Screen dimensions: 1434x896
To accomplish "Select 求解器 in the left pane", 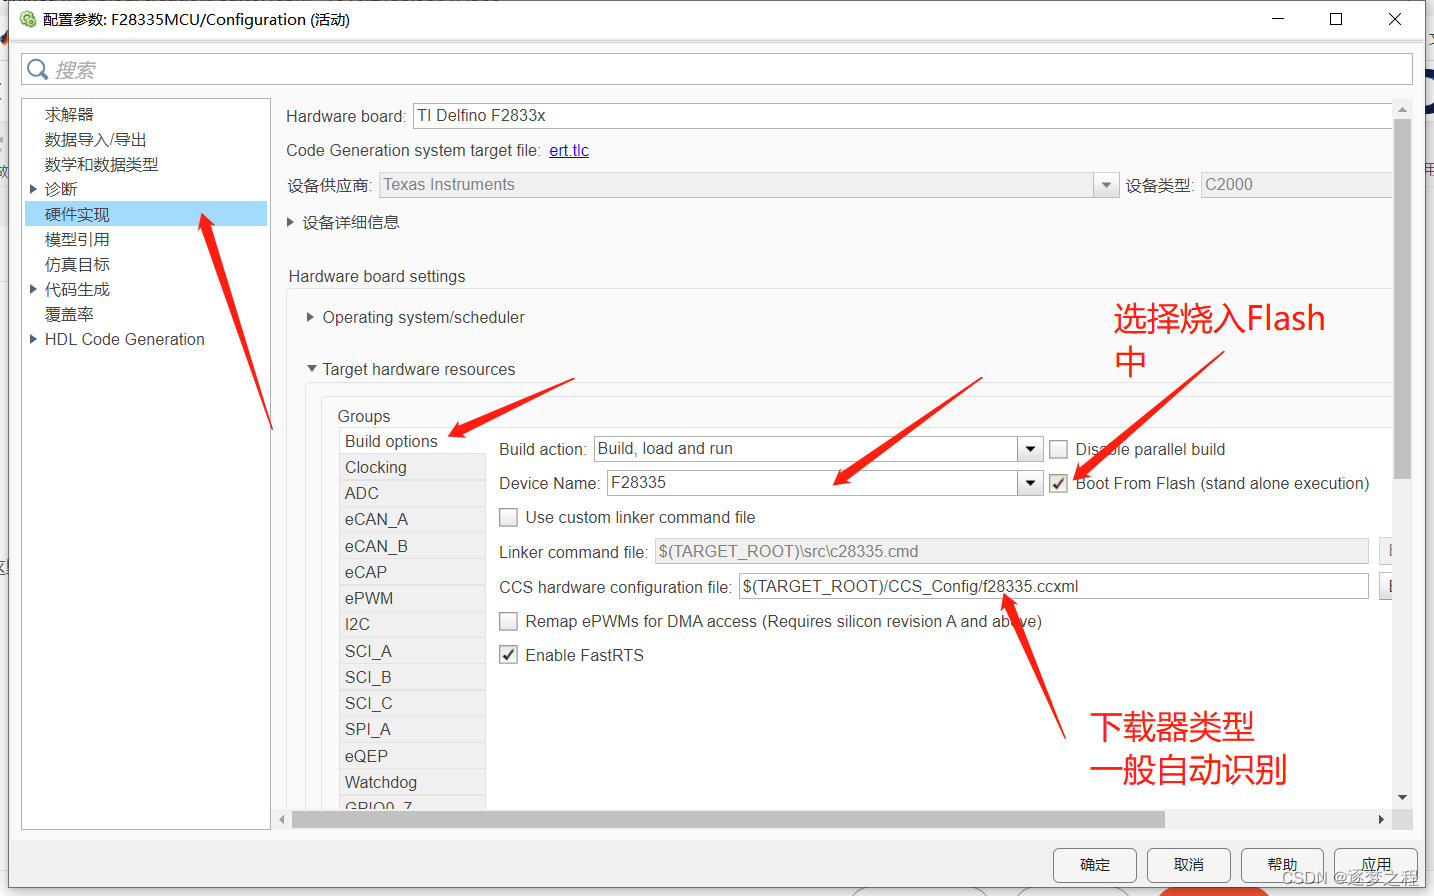I will (68, 113).
